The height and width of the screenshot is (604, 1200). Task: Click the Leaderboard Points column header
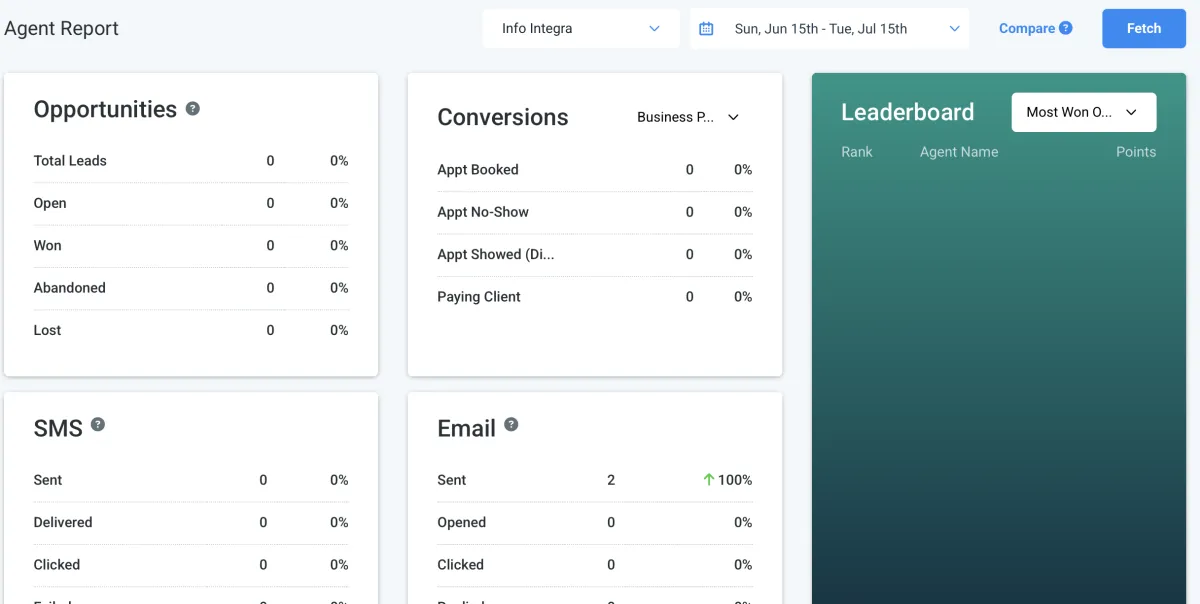pyautogui.click(x=1136, y=152)
